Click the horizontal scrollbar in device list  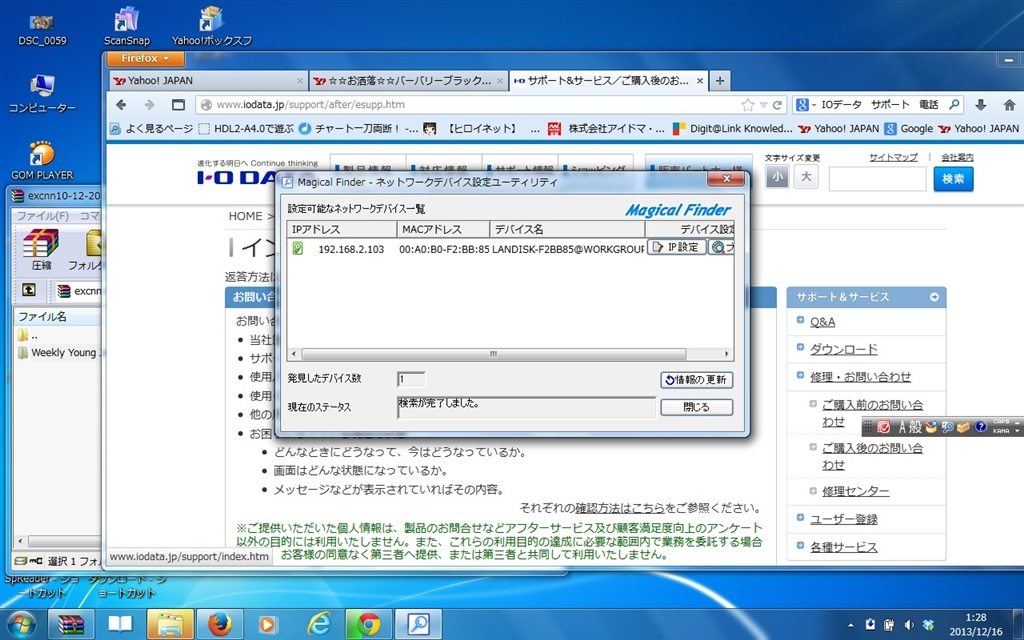(494, 354)
